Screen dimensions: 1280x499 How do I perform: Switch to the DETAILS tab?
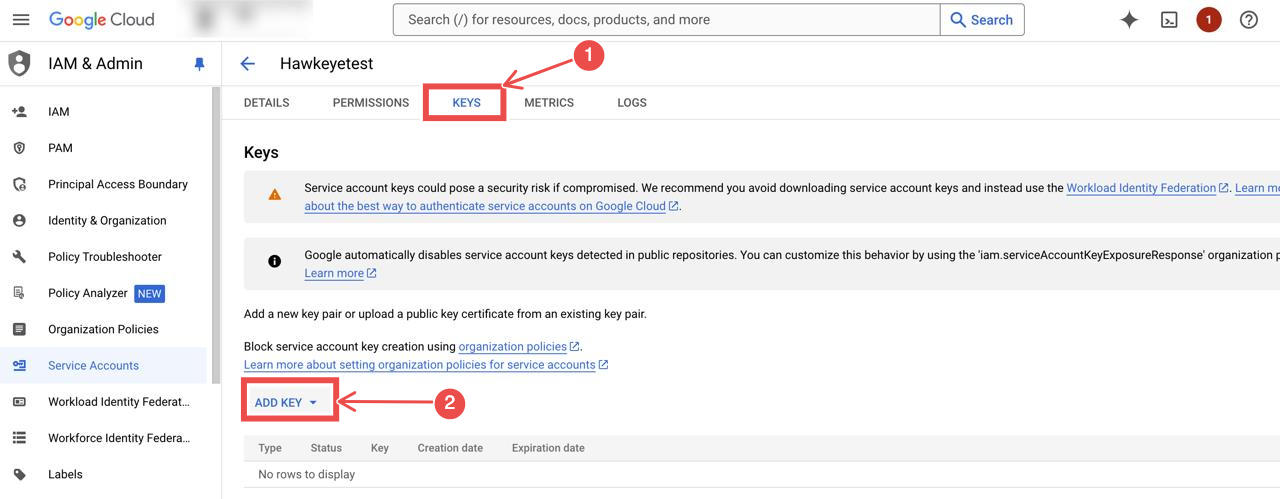(266, 103)
